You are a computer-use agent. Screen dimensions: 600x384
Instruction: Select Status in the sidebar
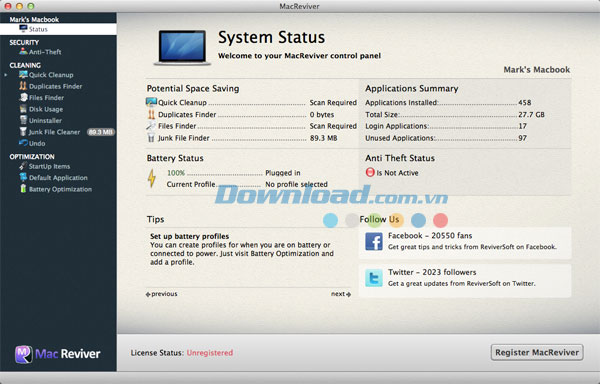click(58, 29)
